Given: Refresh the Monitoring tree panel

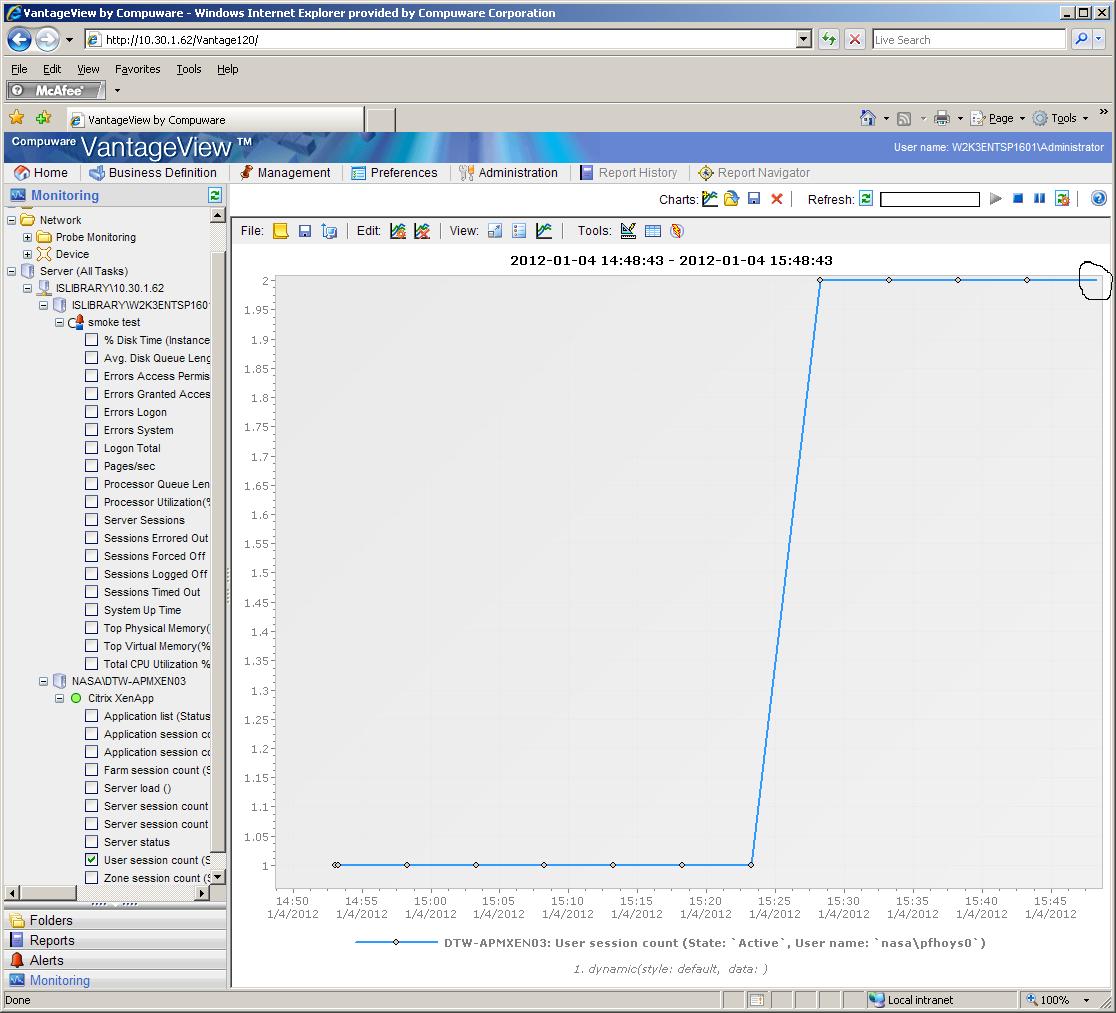Looking at the screenshot, I should (215, 195).
